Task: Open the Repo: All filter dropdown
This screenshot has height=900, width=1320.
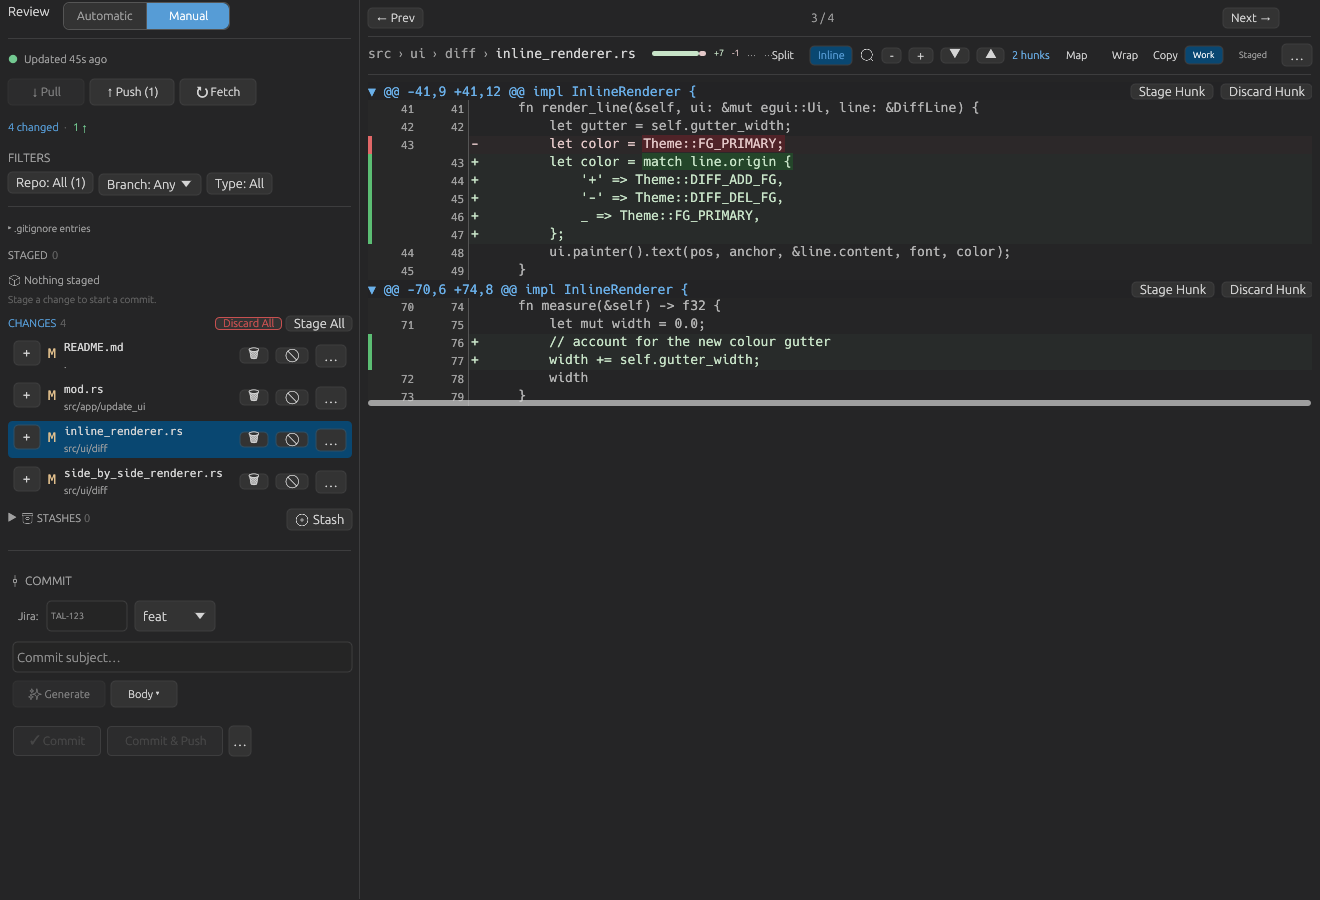Action: tap(51, 183)
